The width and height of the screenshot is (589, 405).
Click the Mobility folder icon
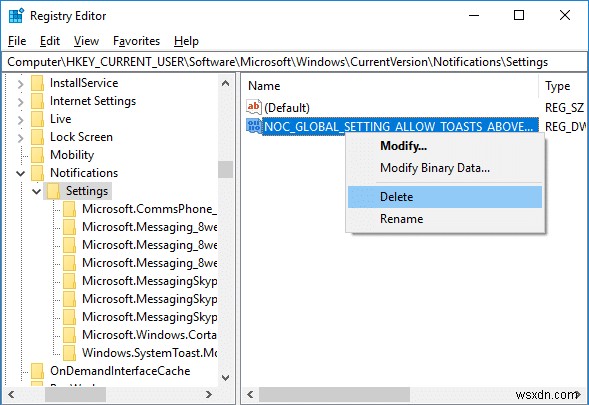[37, 155]
